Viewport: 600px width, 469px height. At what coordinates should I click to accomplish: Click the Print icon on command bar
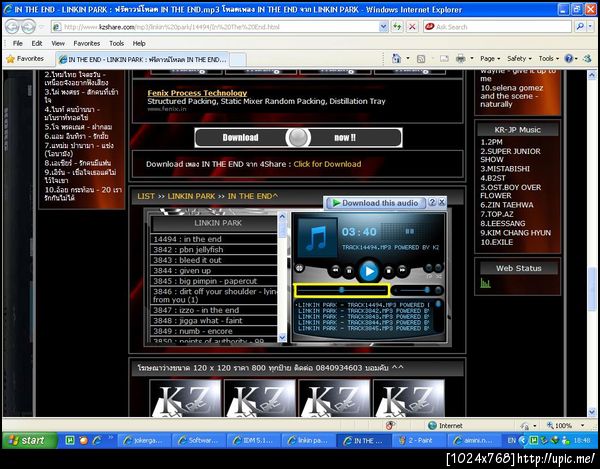pyautogui.click(x=461, y=59)
